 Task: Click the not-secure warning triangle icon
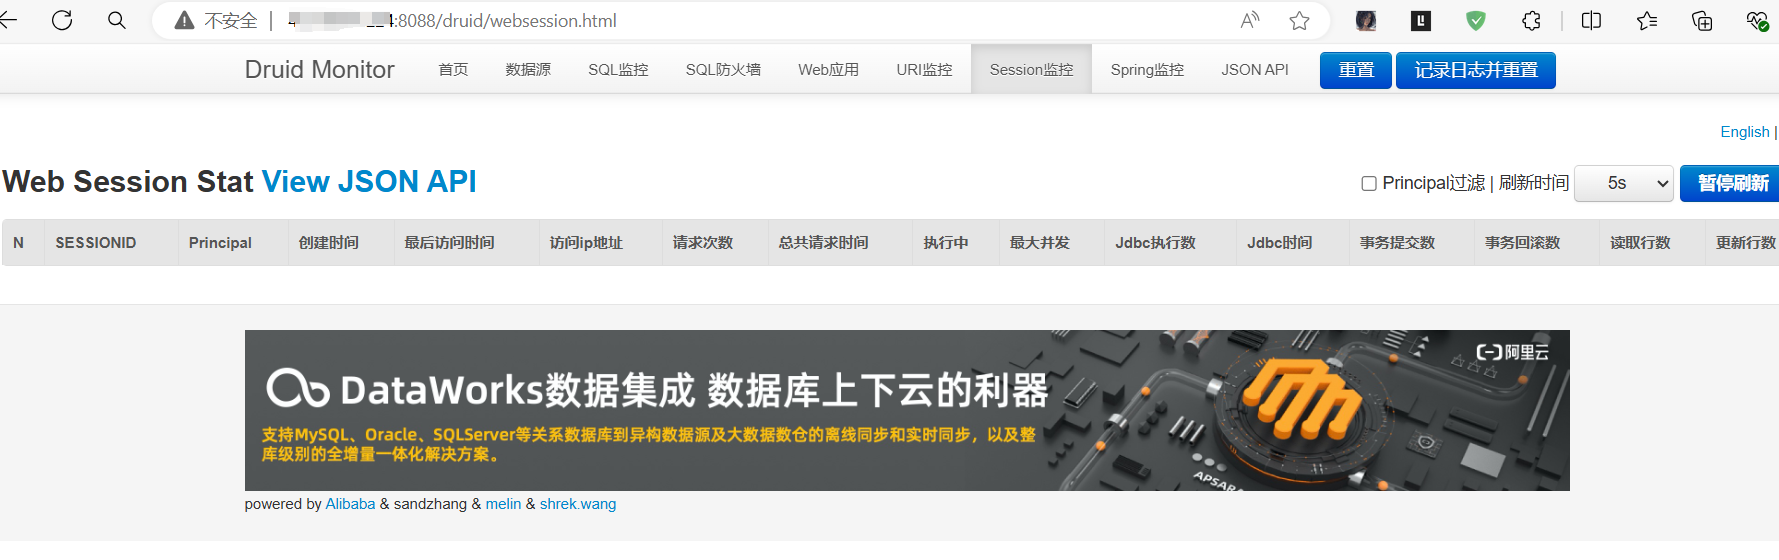[x=184, y=20]
